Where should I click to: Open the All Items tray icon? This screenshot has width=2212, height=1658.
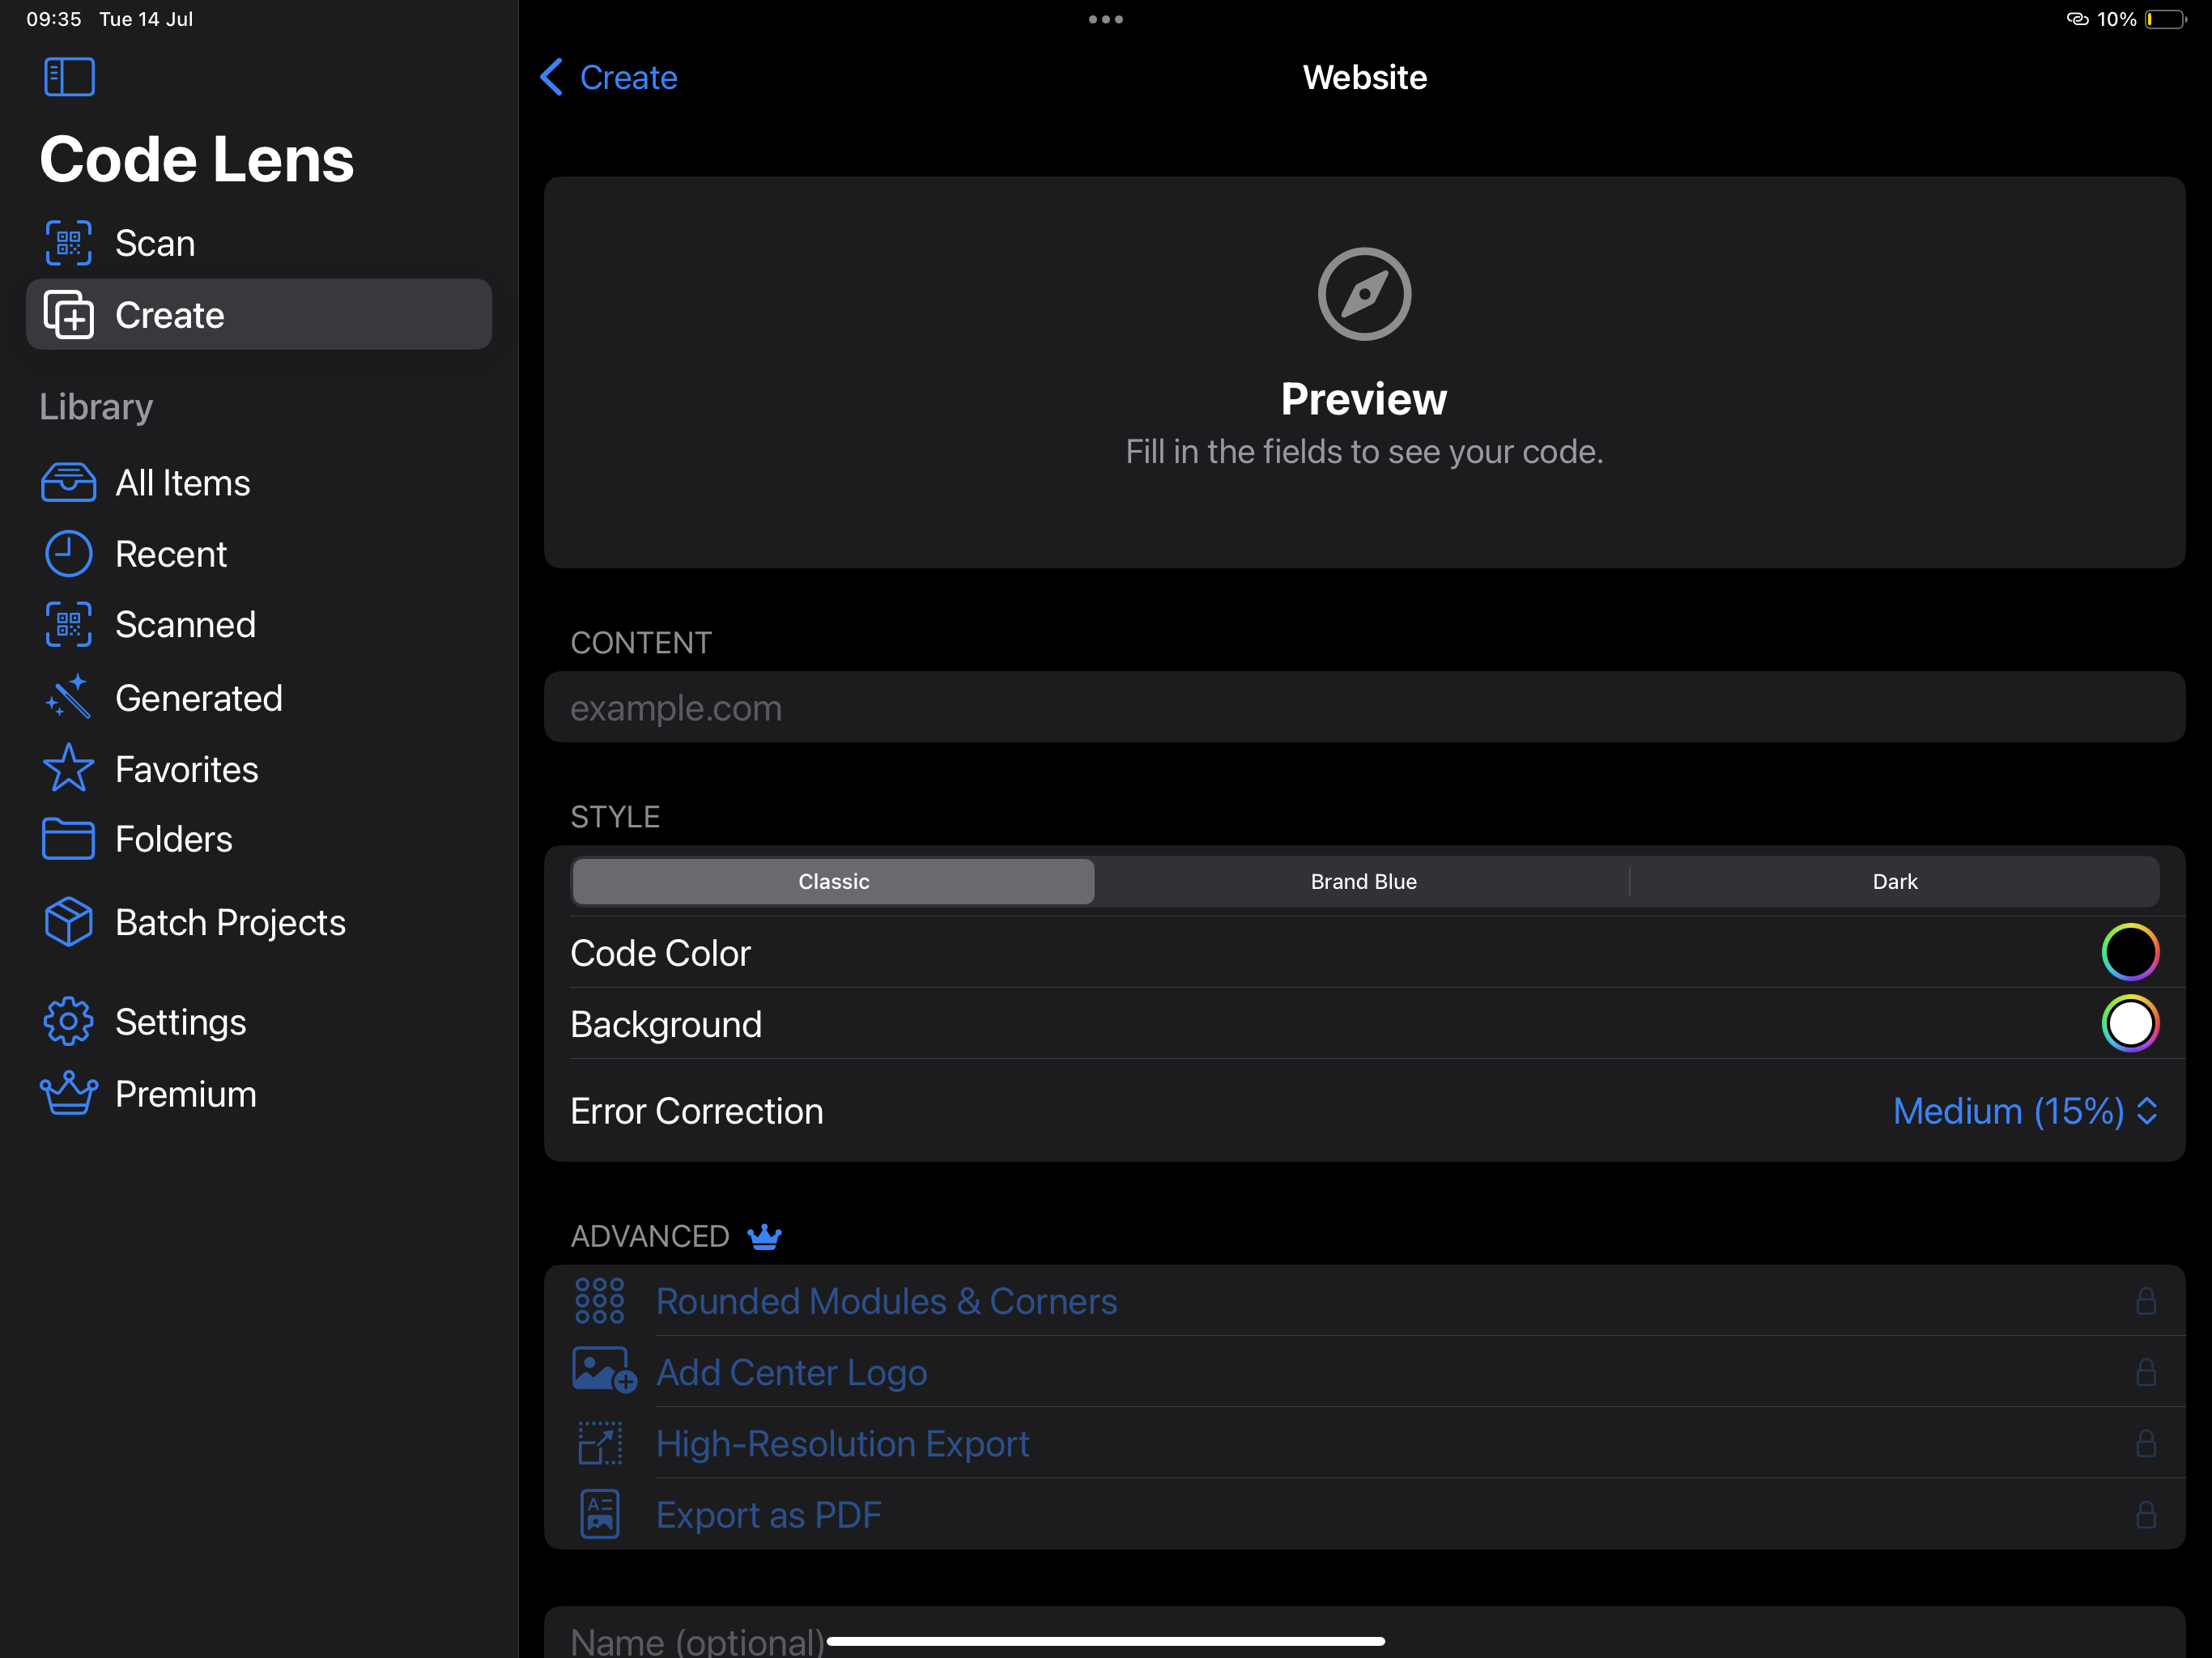click(x=68, y=483)
